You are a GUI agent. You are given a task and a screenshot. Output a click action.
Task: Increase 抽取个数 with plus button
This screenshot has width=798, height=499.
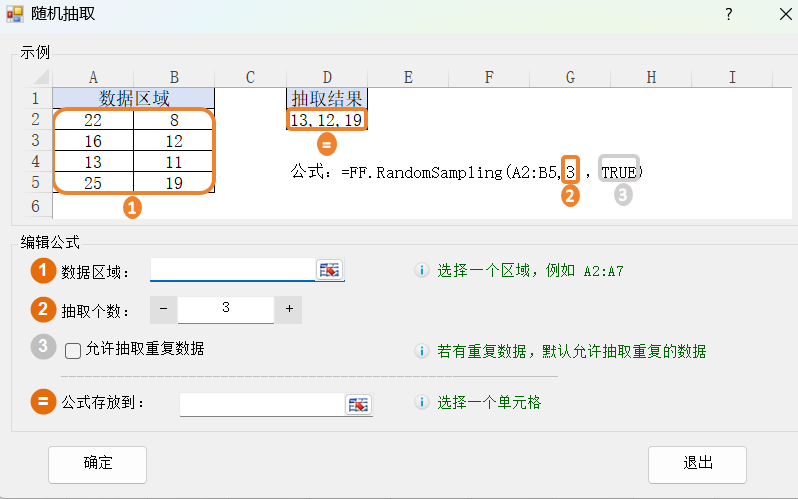pos(289,310)
